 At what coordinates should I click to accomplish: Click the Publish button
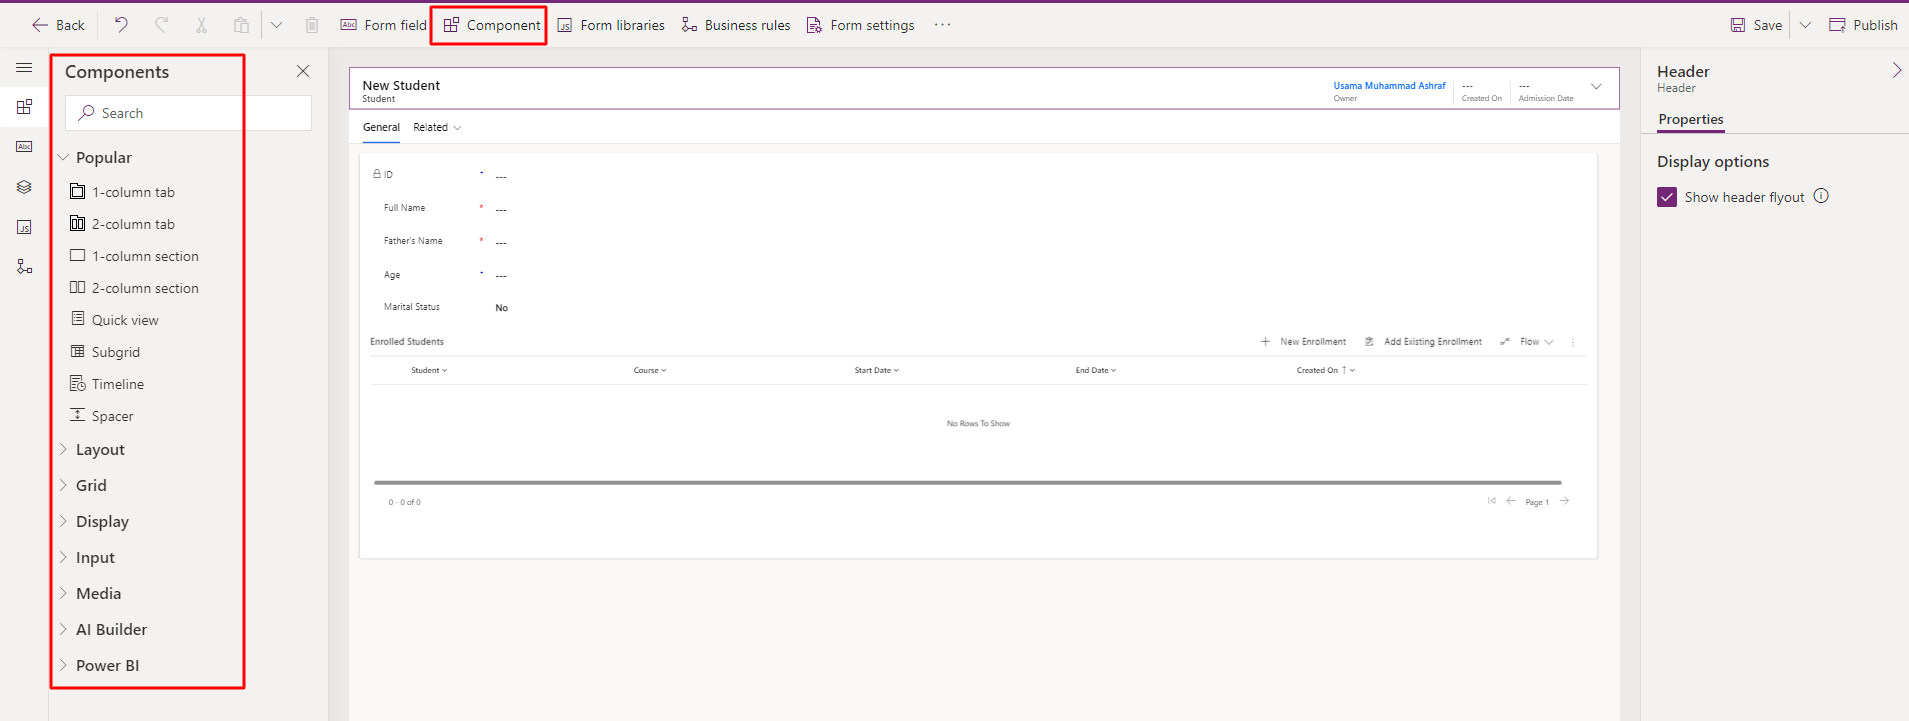tap(1863, 25)
